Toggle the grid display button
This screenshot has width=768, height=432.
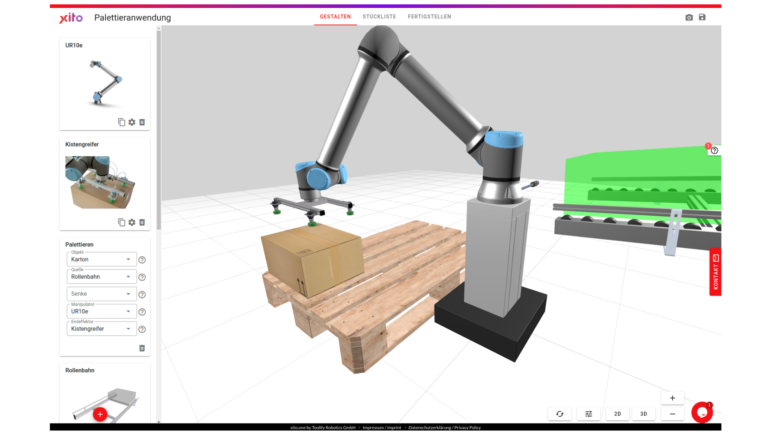(589, 413)
